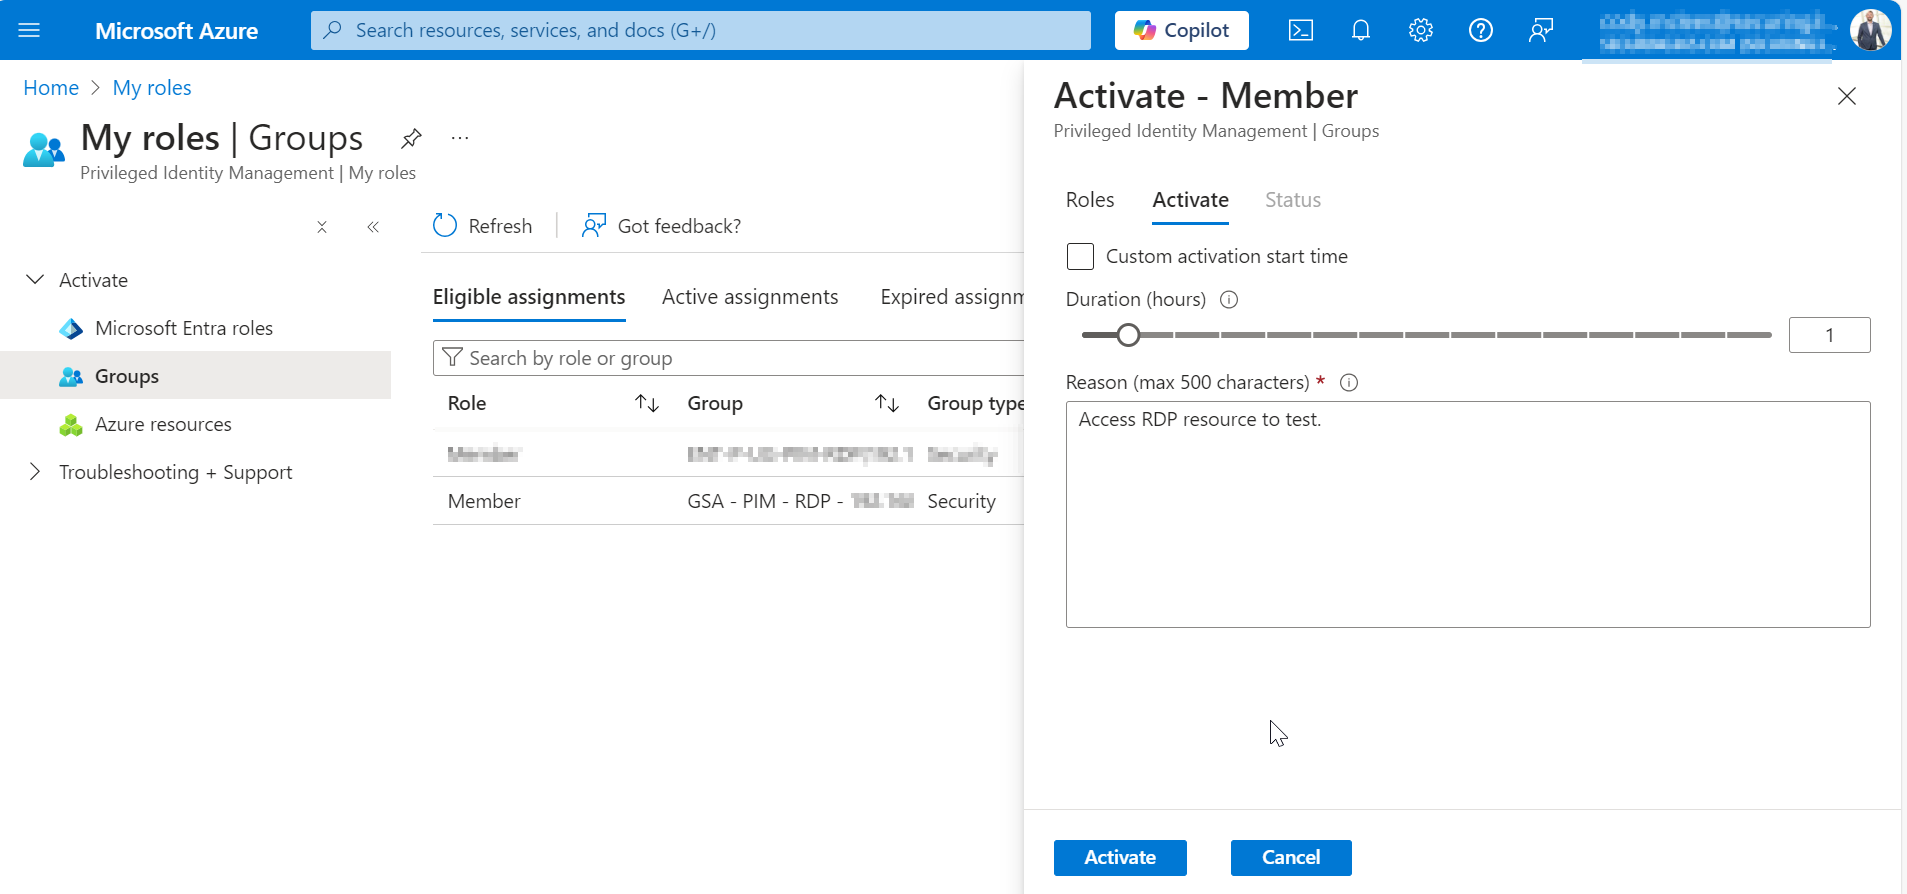Open the help question mark icon
The image size is (1907, 894).
point(1480,30)
